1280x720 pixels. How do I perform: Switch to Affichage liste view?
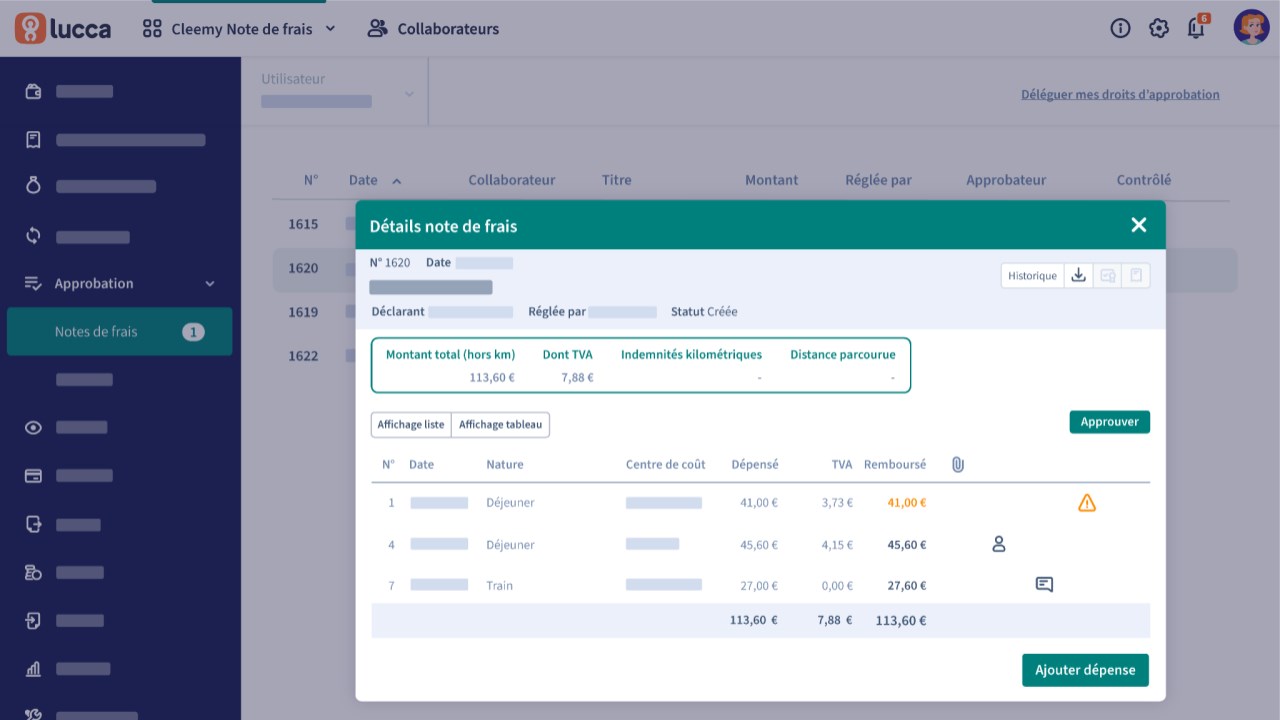click(411, 425)
